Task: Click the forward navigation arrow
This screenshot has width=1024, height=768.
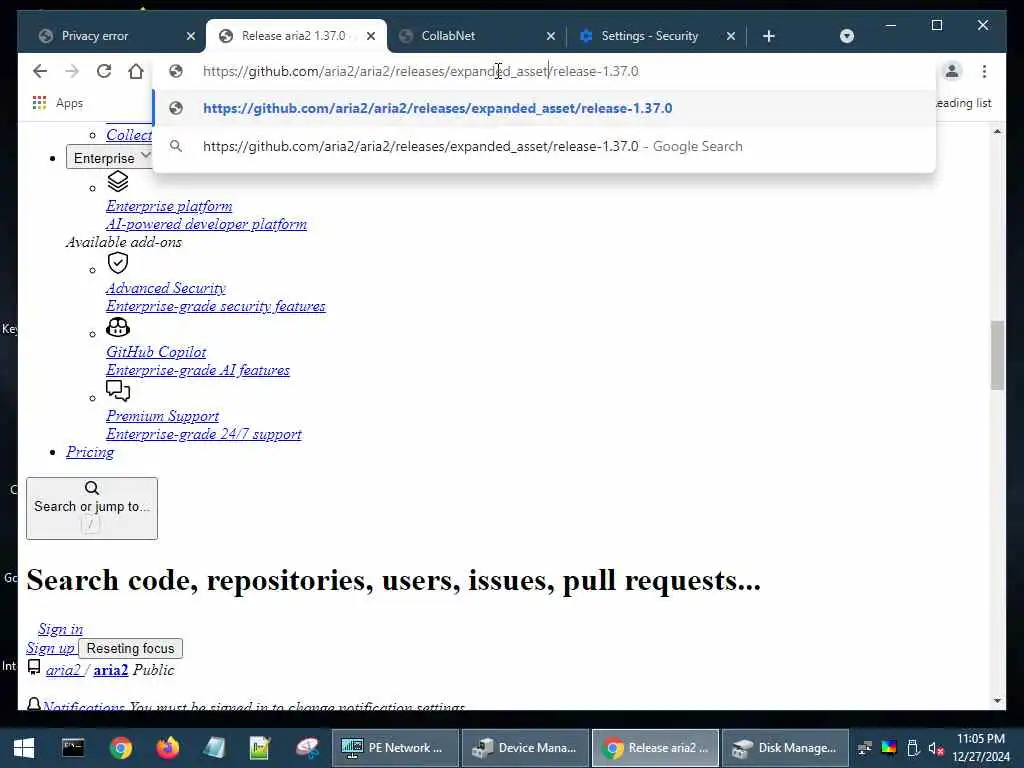Action: [x=72, y=71]
